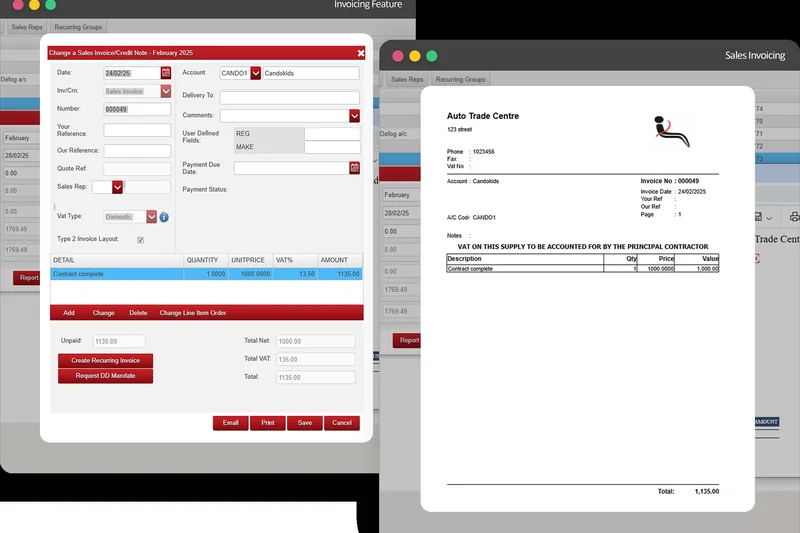Expand the Sales Rep dropdown
800x533 pixels.
point(118,187)
